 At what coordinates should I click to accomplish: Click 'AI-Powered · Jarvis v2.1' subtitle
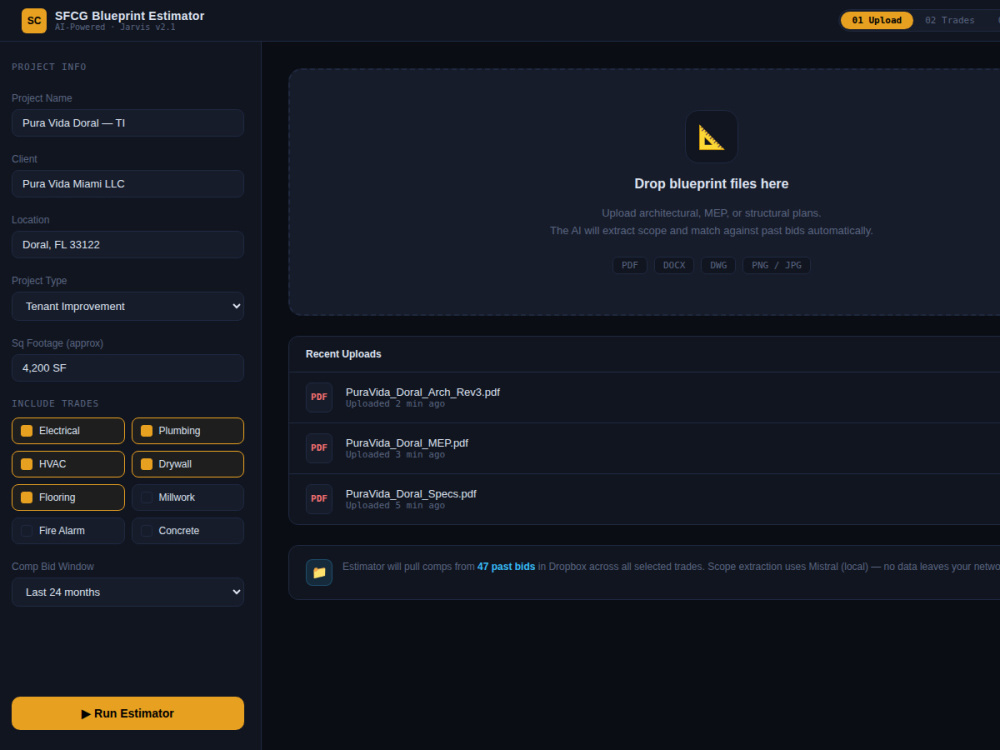[x=115, y=27]
